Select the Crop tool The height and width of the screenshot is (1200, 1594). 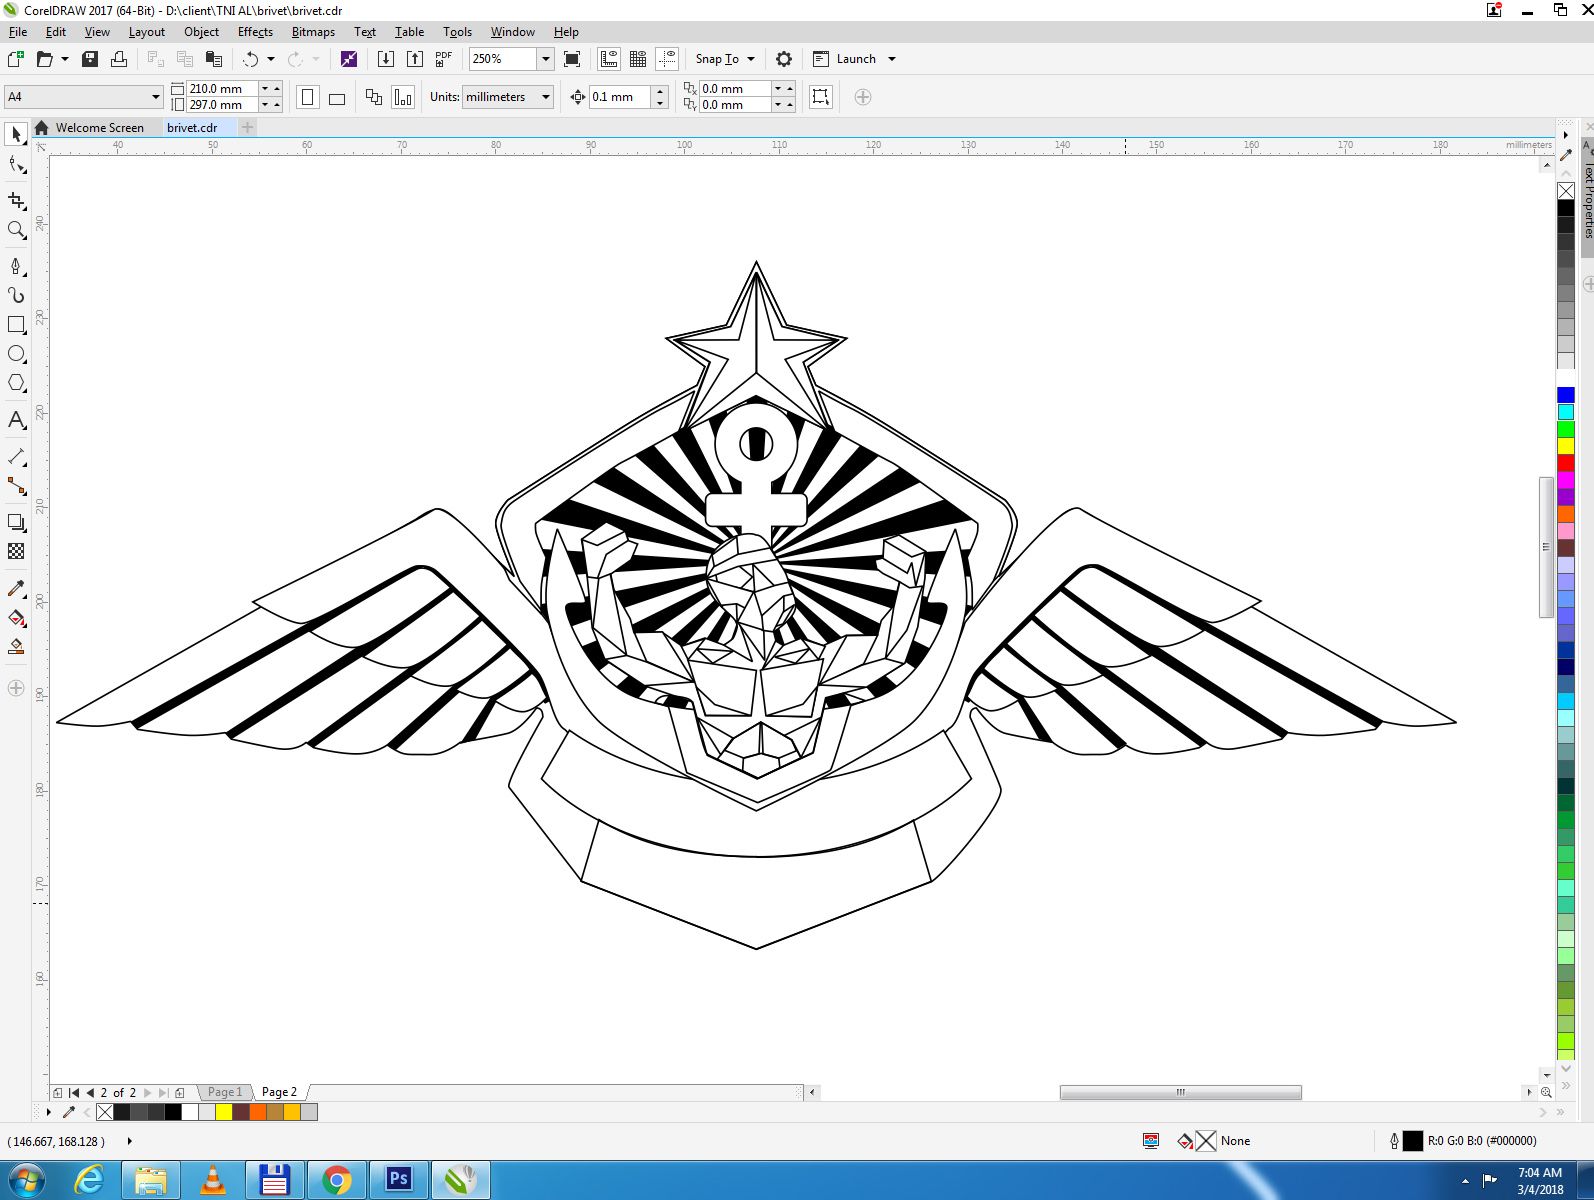[x=16, y=201]
